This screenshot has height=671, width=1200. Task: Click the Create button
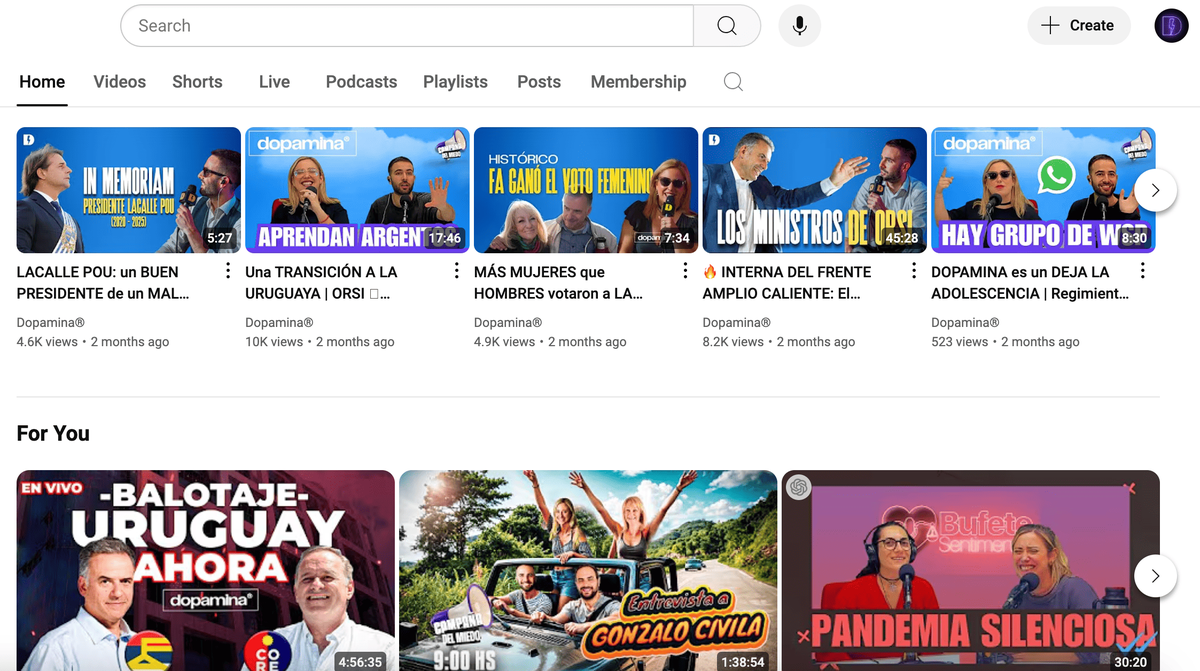1078,26
